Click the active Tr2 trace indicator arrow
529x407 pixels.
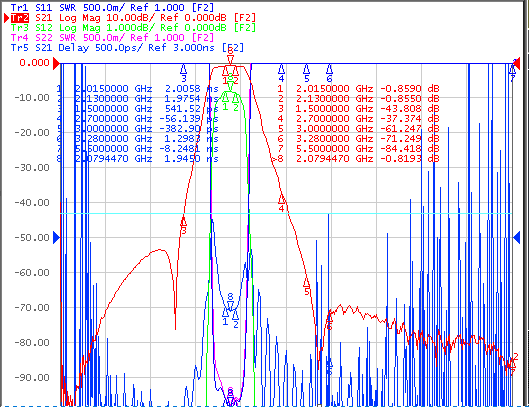[x=7, y=18]
